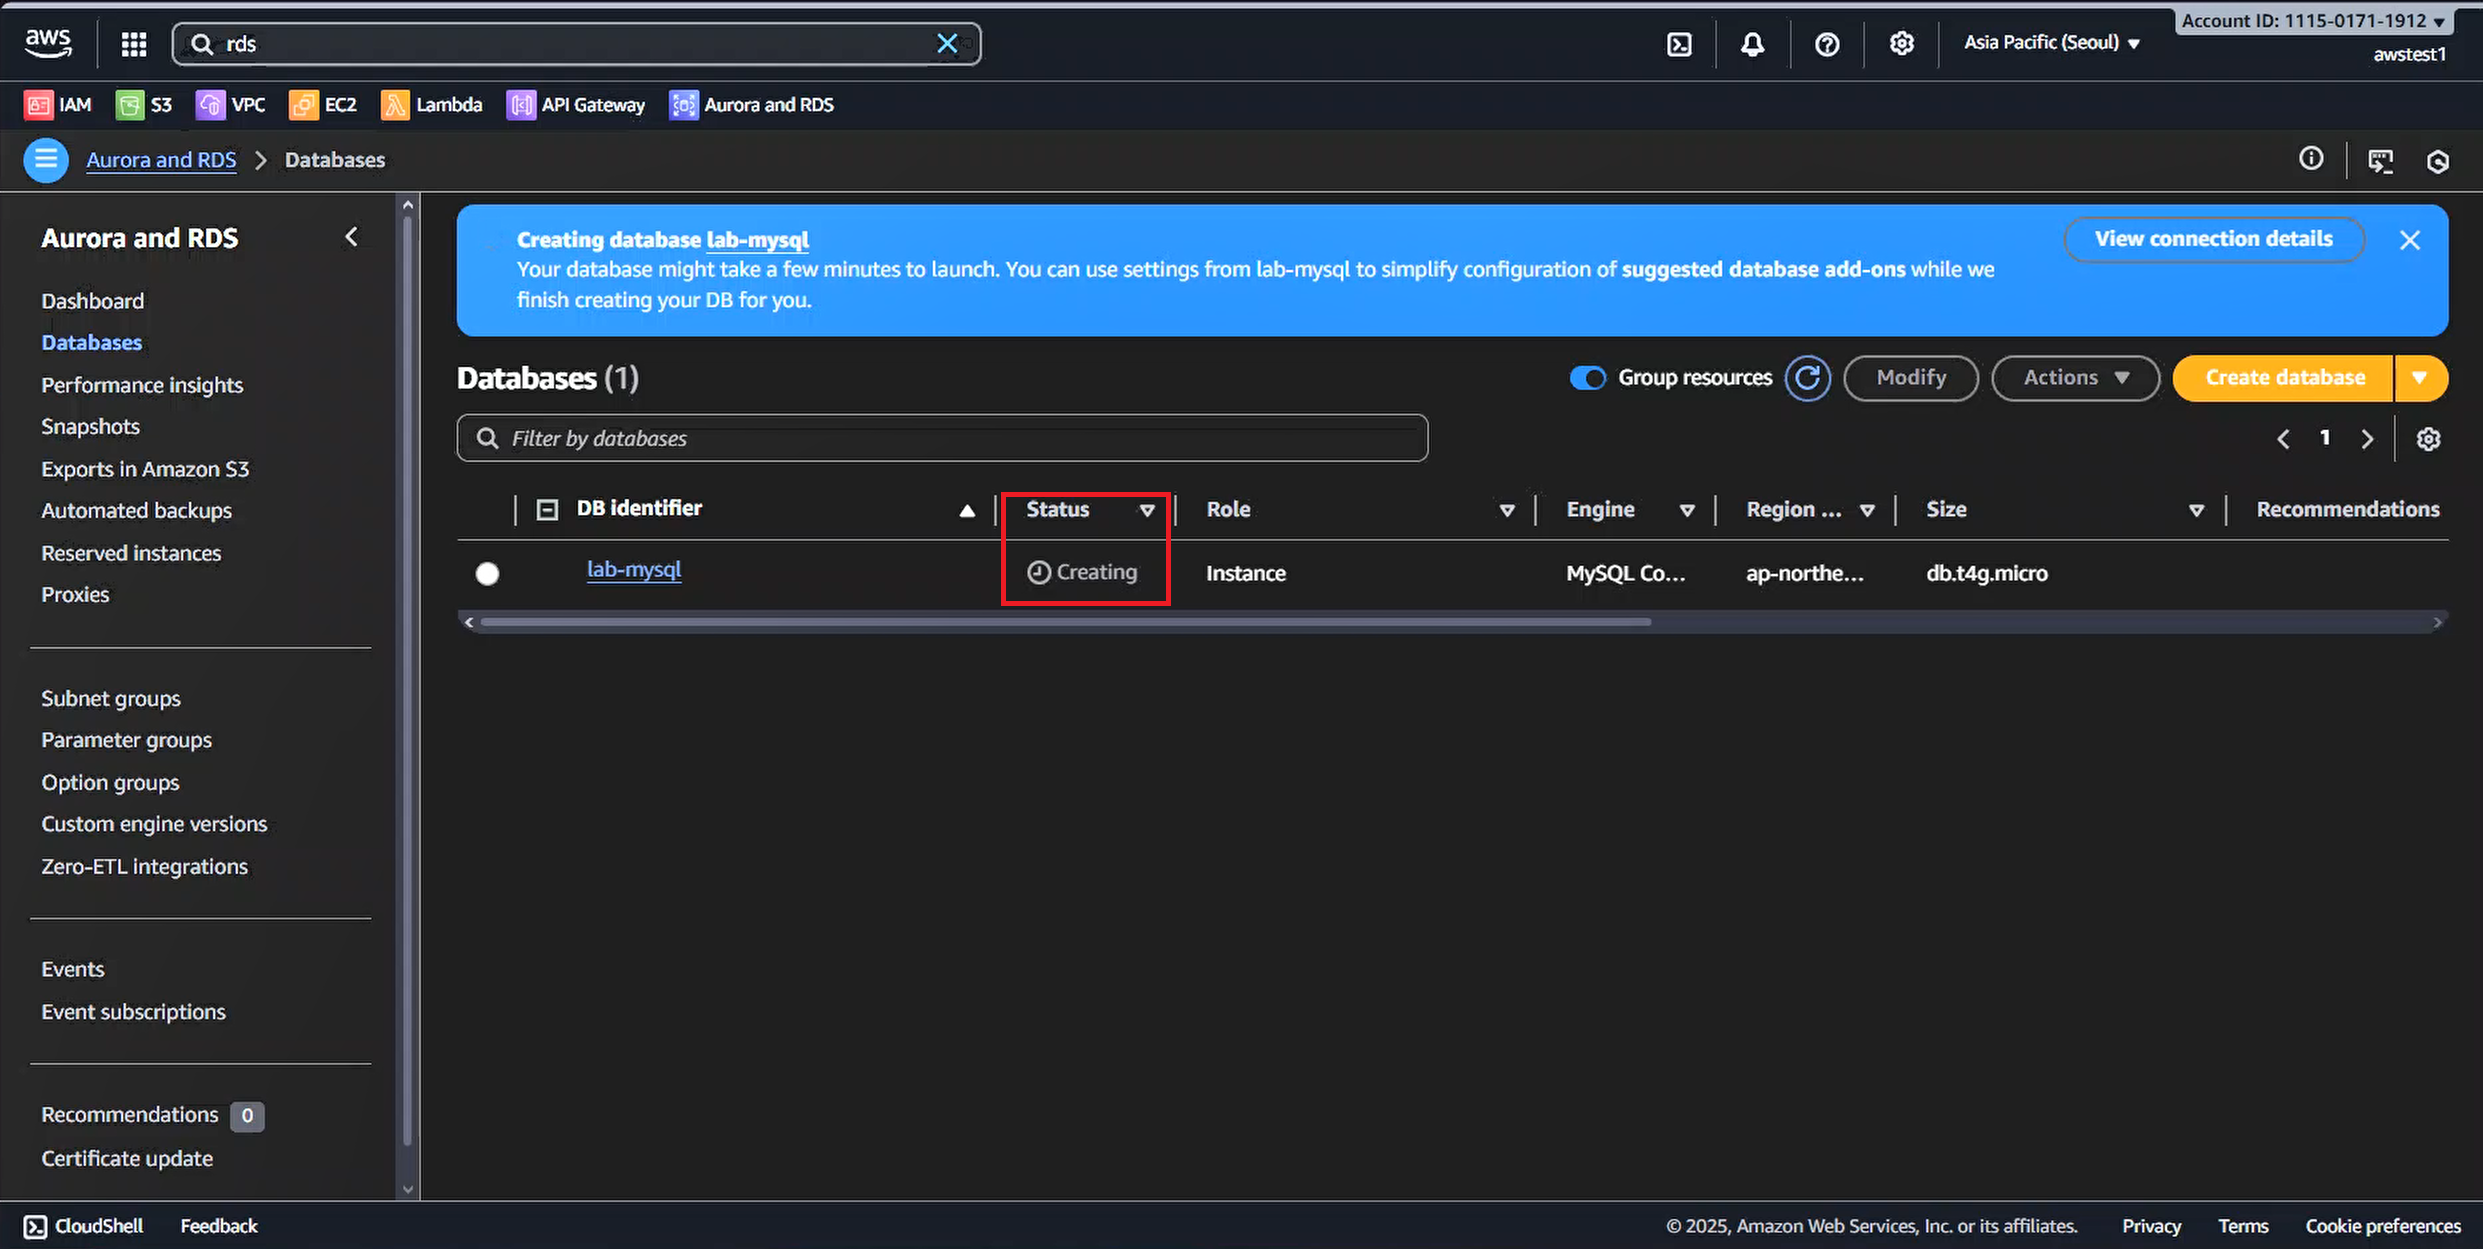Click the horizontal table scrollbar
Screen dimensions: 2483x1249
coord(1065,622)
